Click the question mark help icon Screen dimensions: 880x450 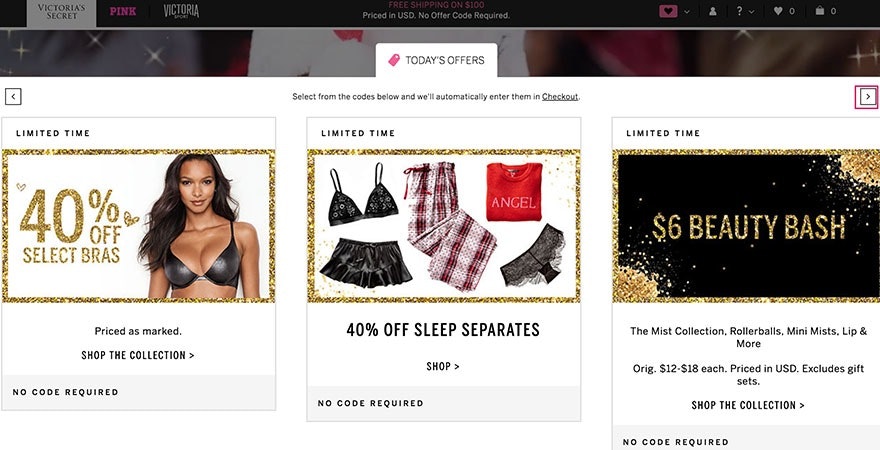pyautogui.click(x=740, y=11)
